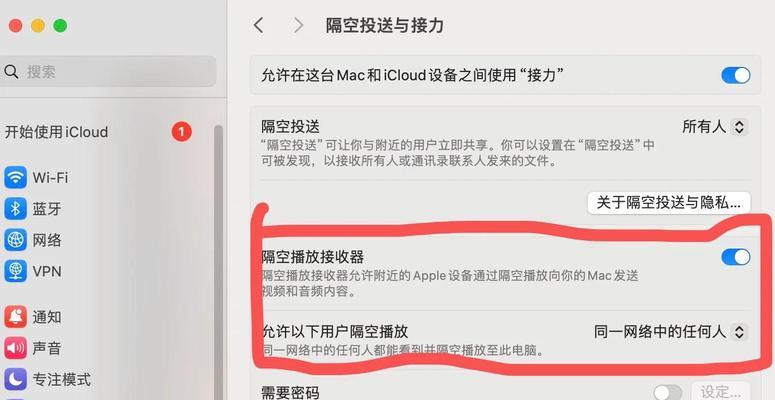Open Focus mode (专注模式) moon icon
Screen dimensions: 775x400
click(x=15, y=380)
